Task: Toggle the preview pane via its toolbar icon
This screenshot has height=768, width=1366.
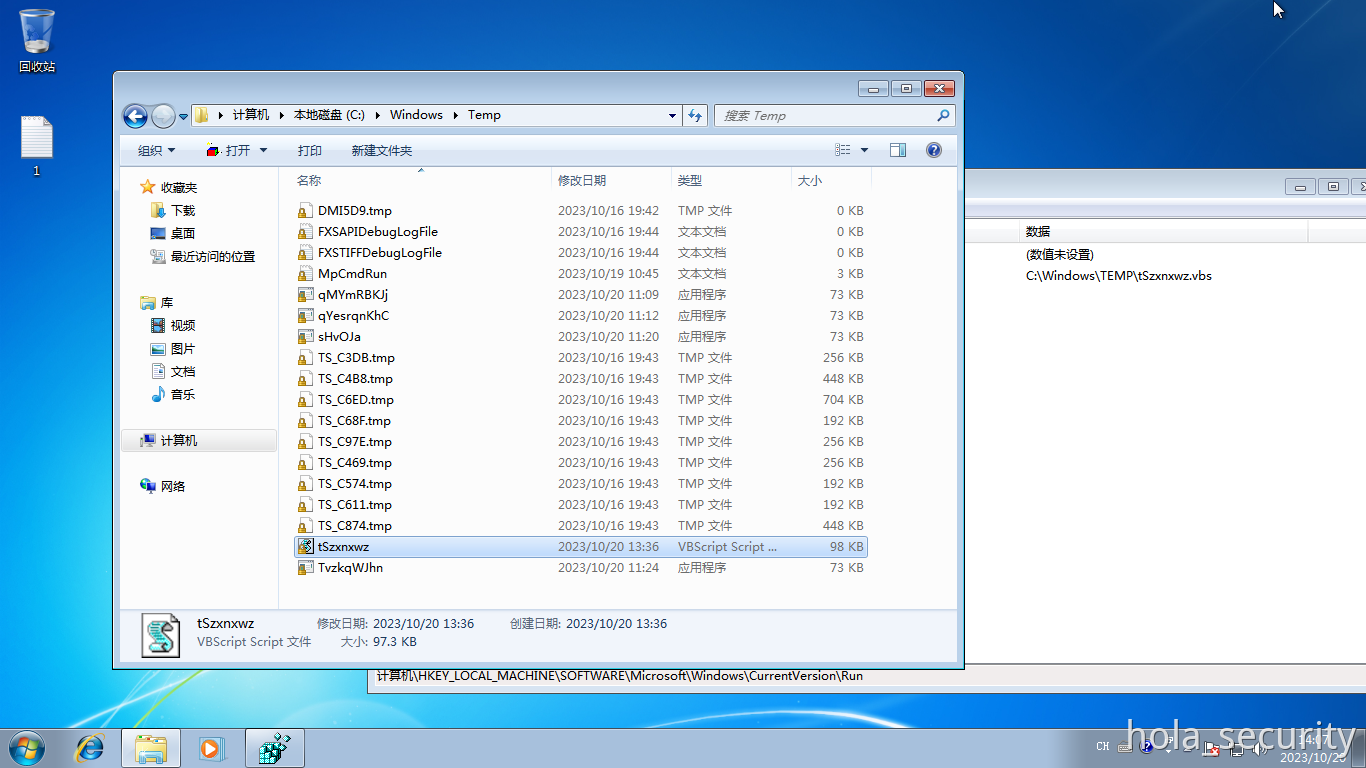Action: coord(897,149)
